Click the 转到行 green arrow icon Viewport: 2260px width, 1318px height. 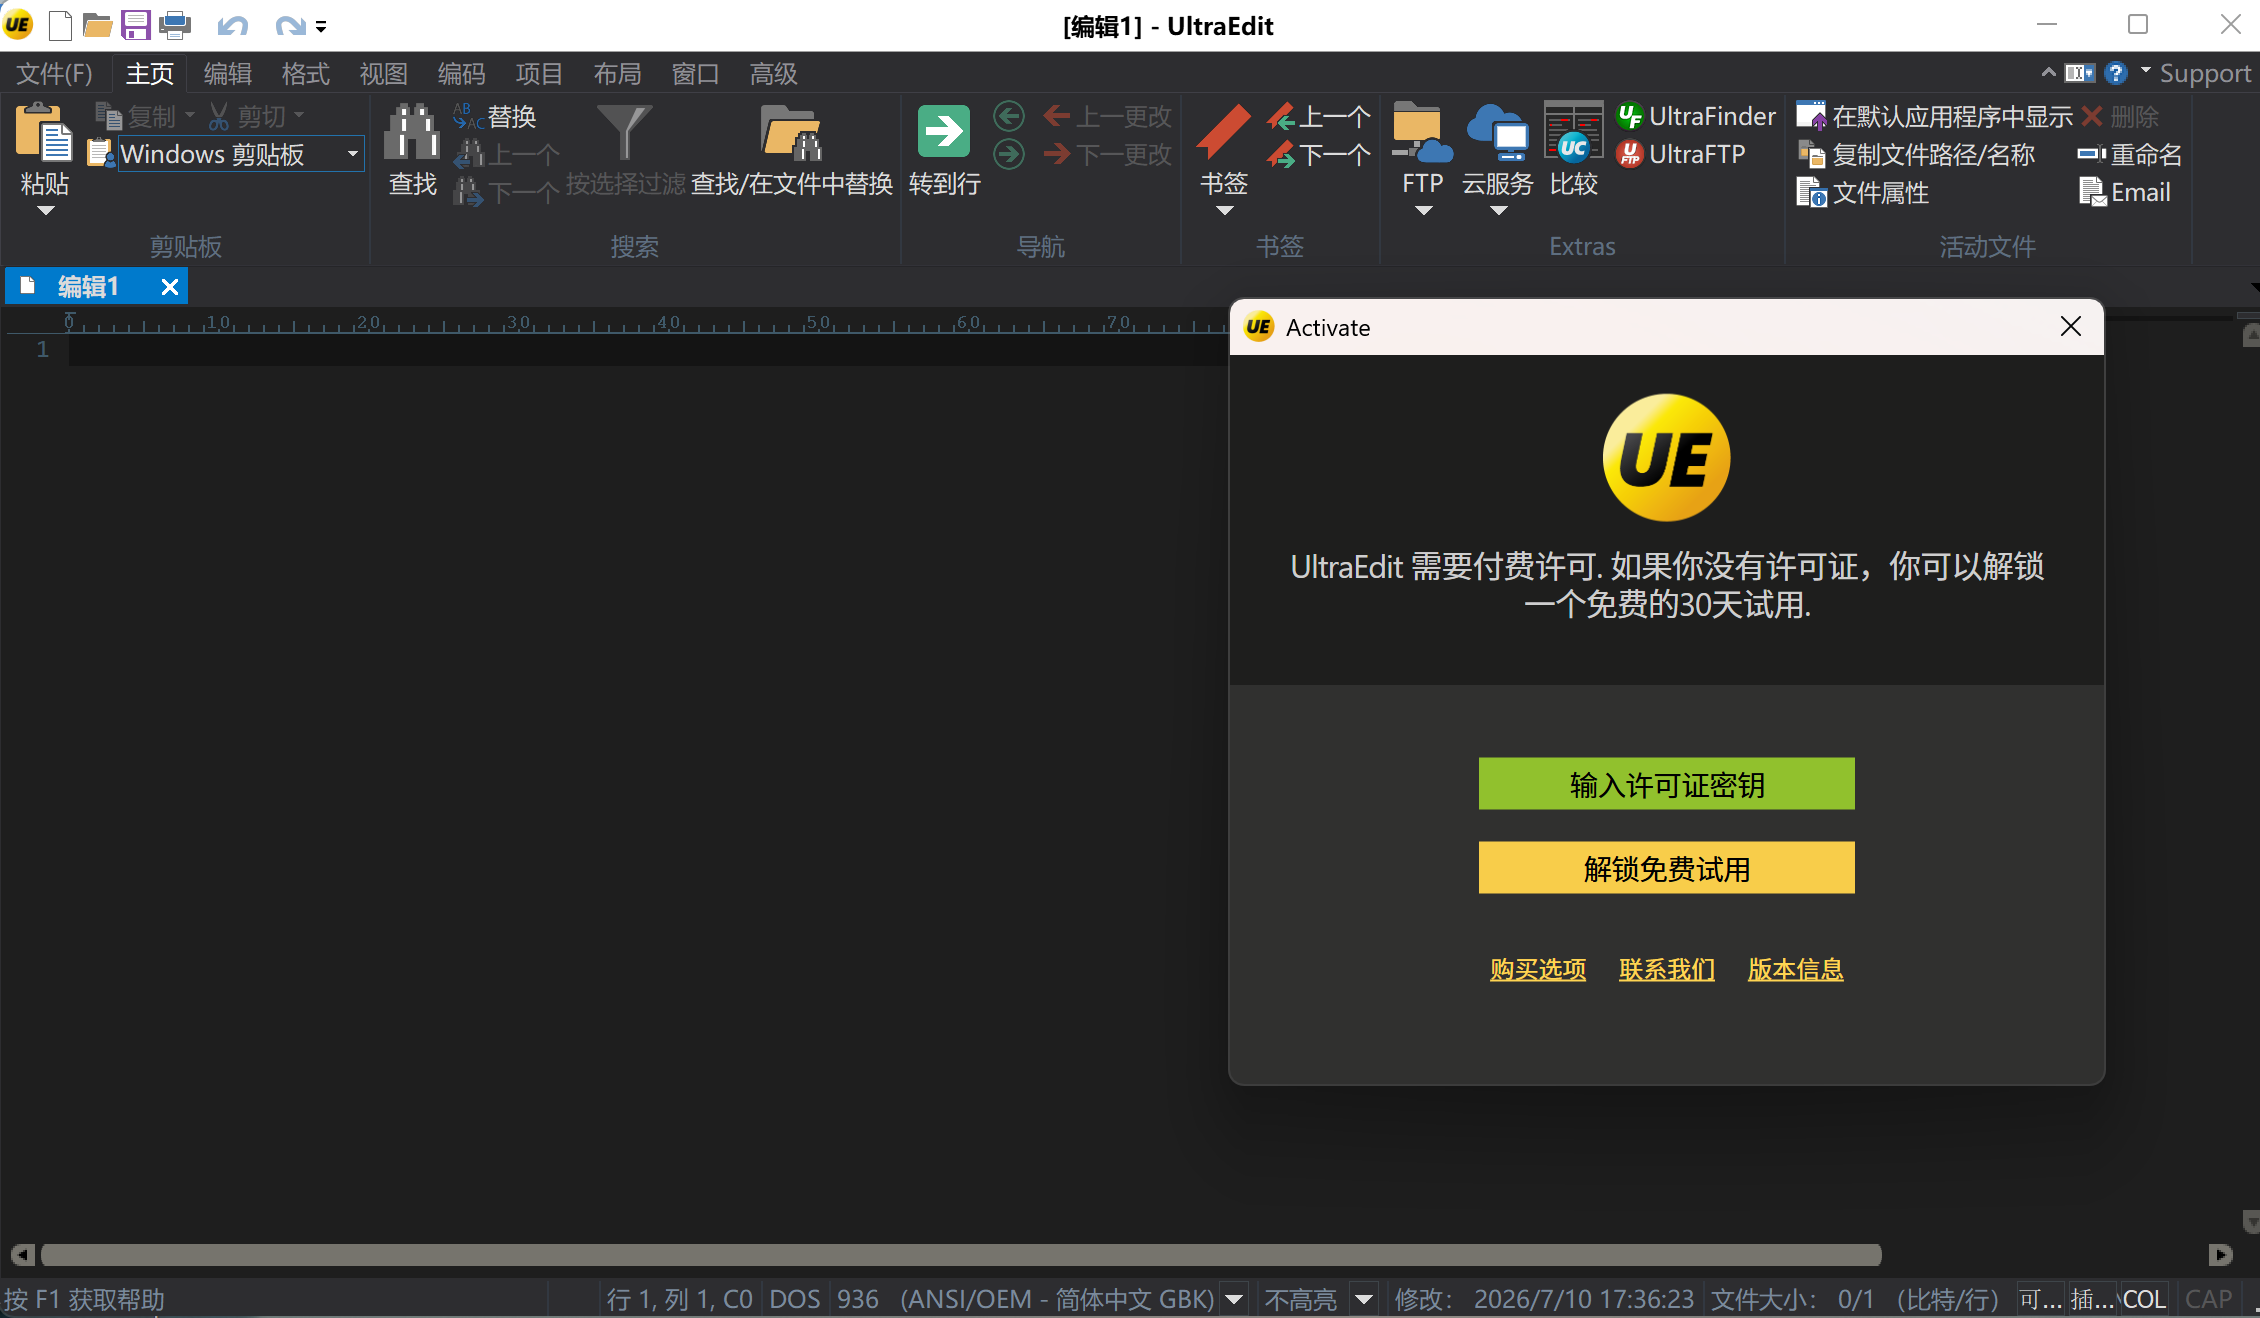pos(943,131)
